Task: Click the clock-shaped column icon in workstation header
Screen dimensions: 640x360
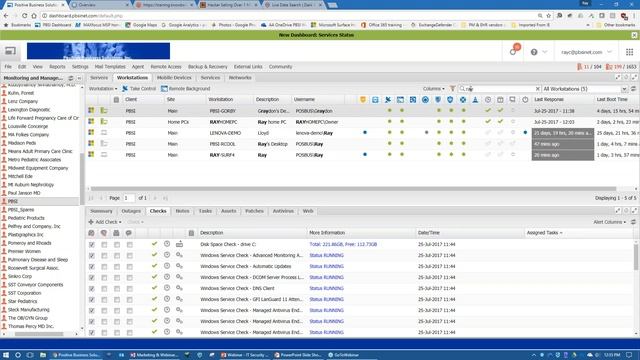Action: (x=488, y=100)
